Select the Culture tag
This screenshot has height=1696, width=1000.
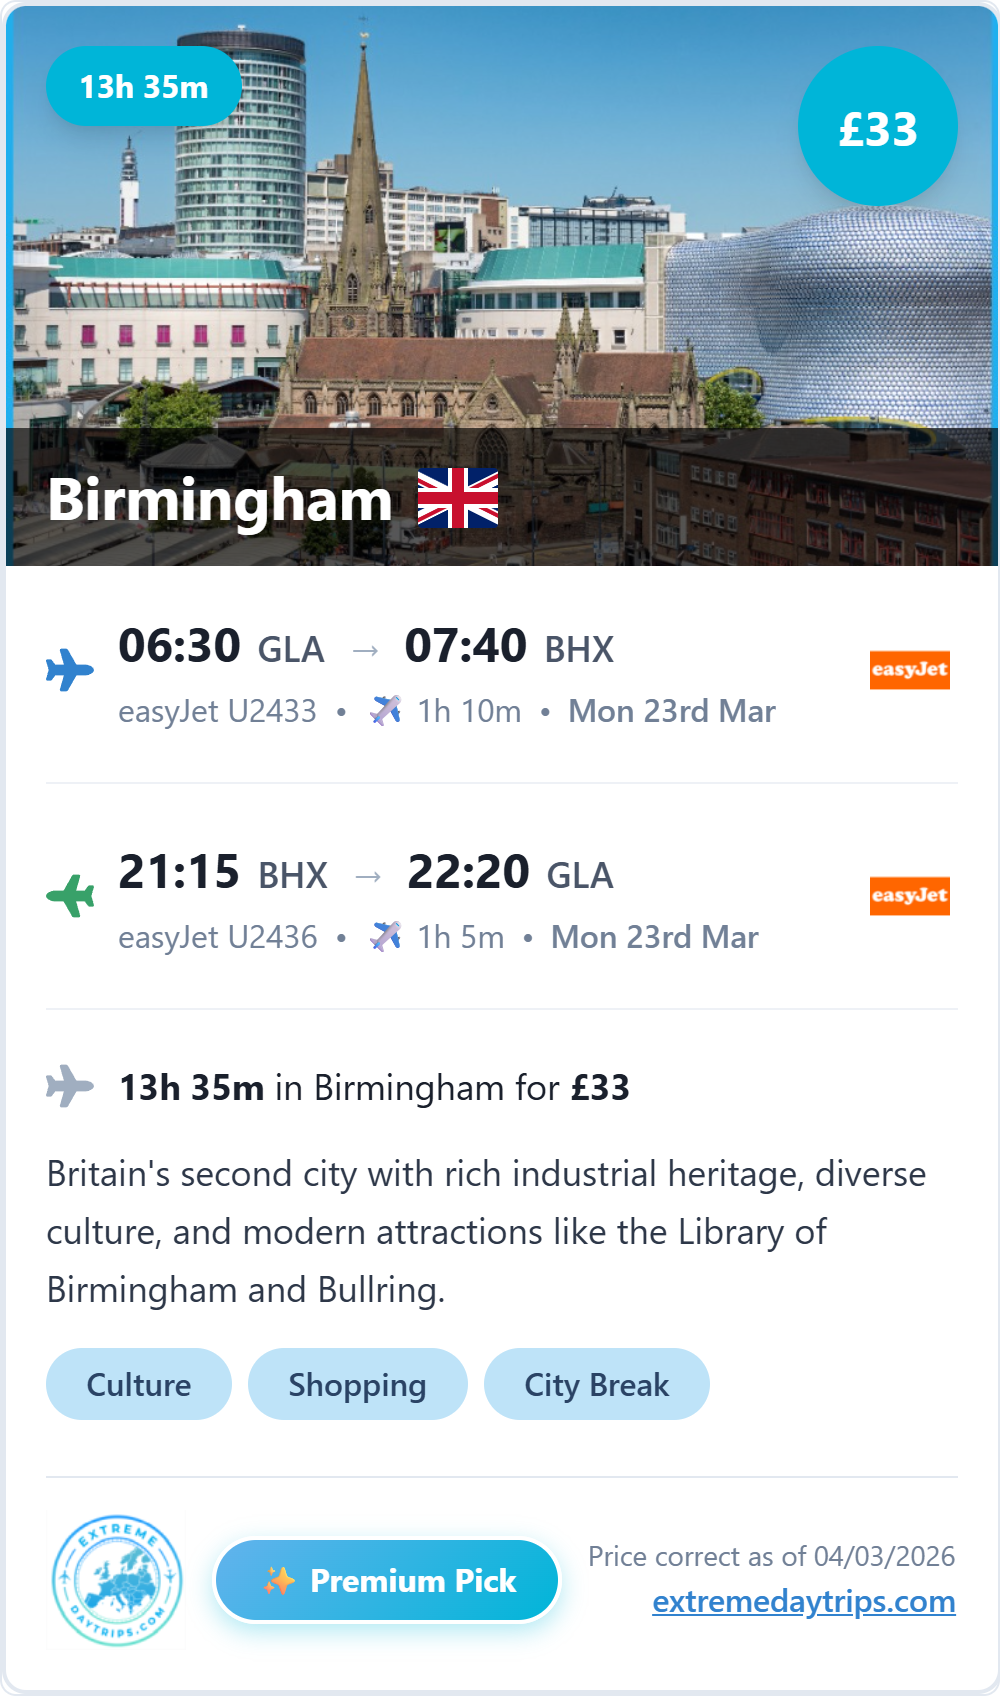pos(139,1384)
